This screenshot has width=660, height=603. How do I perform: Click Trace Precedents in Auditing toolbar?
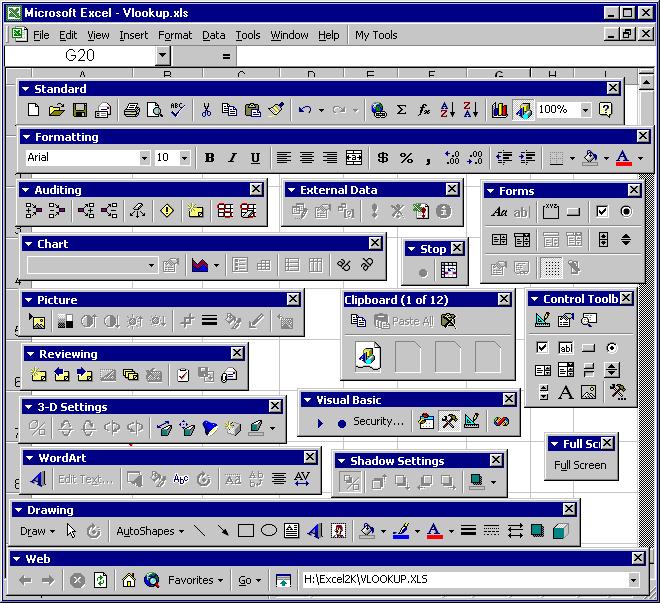tap(33, 210)
